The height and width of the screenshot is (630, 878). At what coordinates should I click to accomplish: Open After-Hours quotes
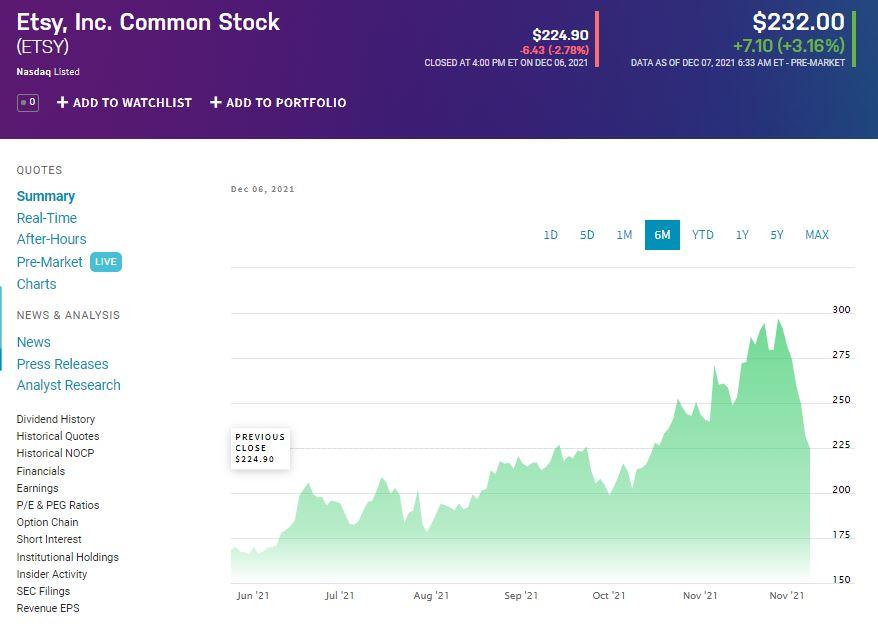52,239
